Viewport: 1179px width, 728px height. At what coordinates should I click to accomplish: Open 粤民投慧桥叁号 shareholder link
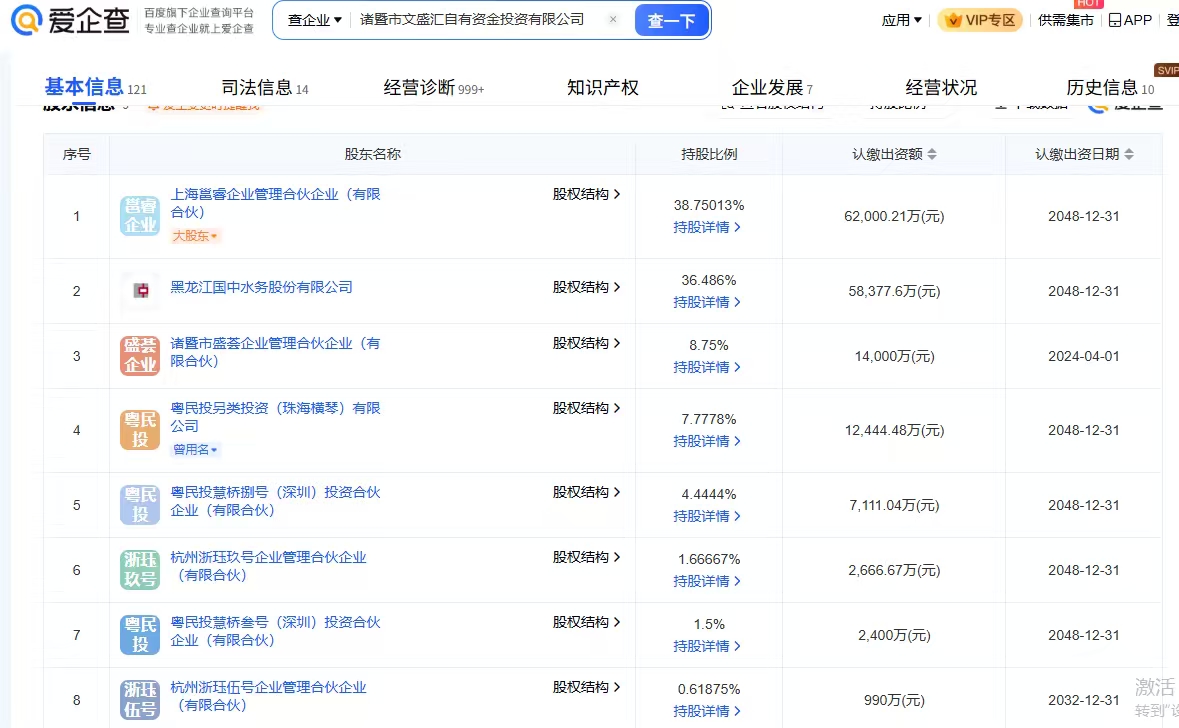coord(275,631)
